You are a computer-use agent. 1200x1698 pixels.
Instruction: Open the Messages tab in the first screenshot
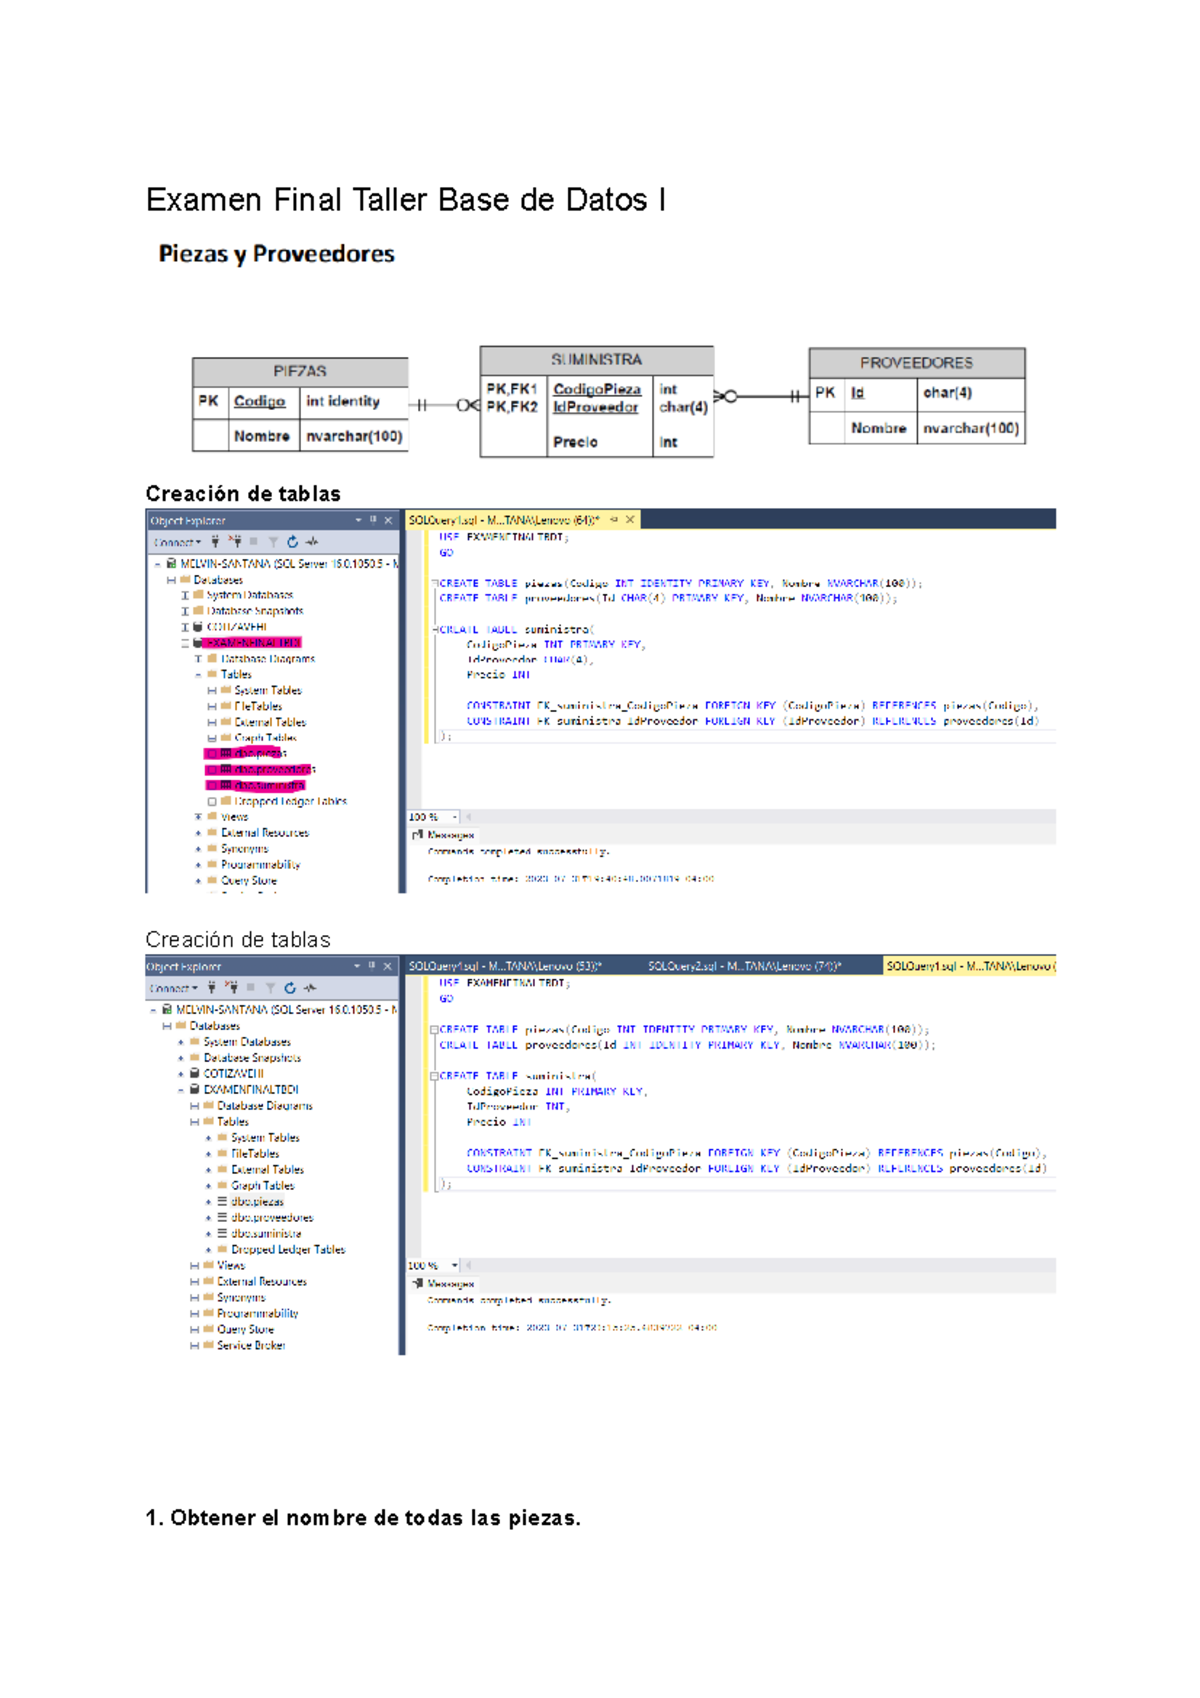pos(444,835)
